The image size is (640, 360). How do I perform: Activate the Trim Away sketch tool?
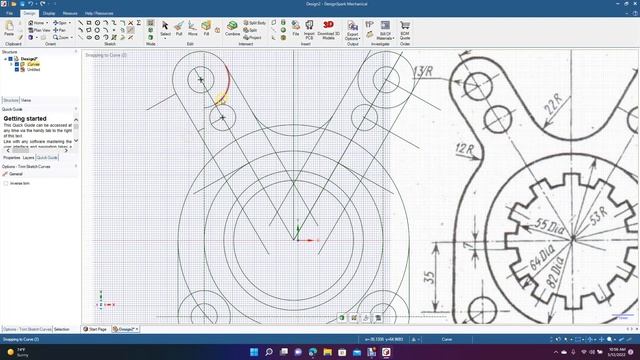[131, 30]
